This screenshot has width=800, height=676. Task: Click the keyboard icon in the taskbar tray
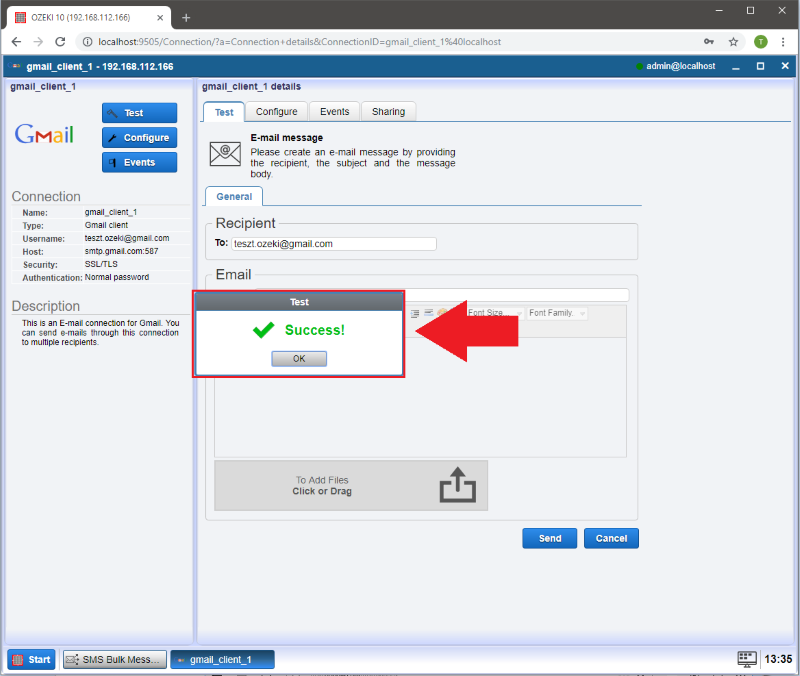click(746, 659)
